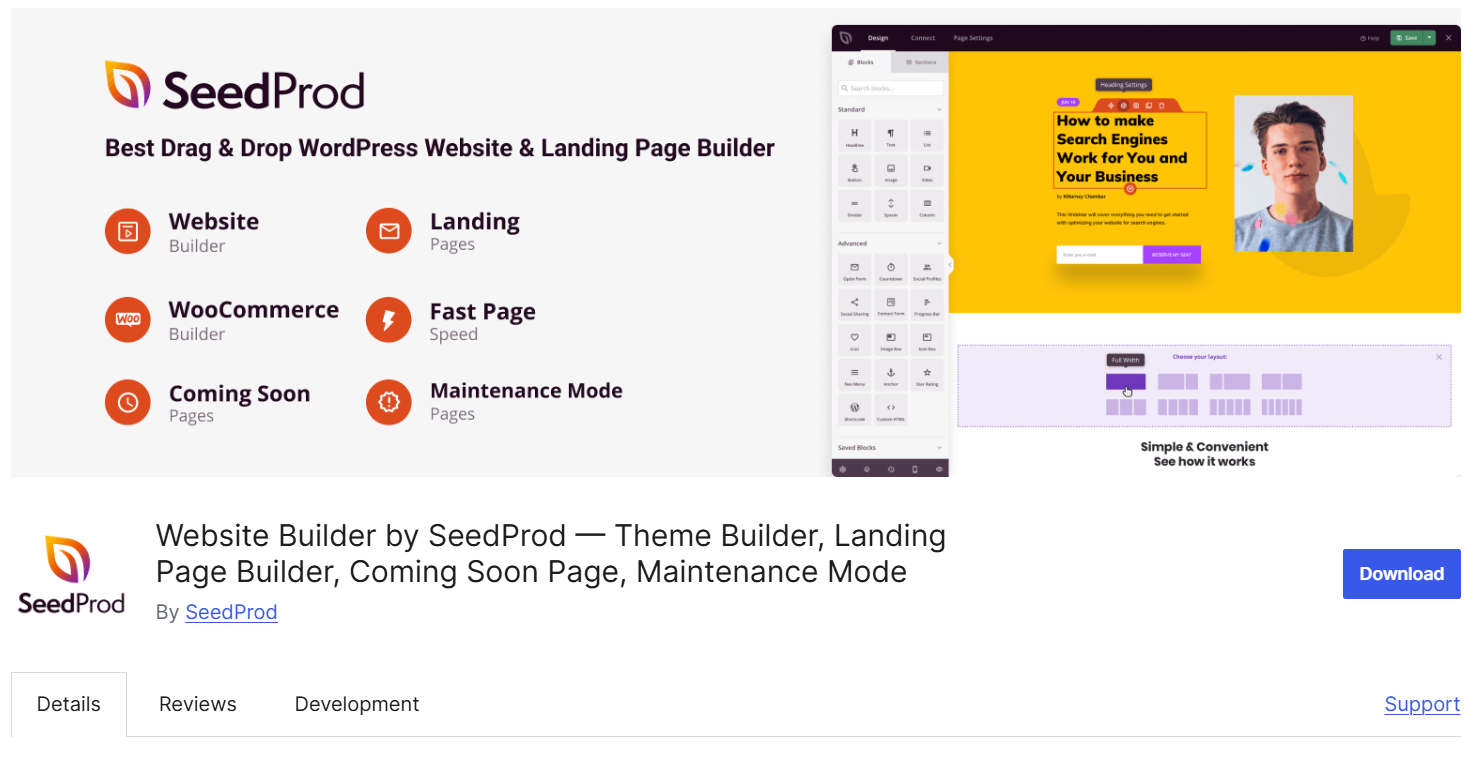Select the Anchor block
The image size is (1473, 764).
891,374
